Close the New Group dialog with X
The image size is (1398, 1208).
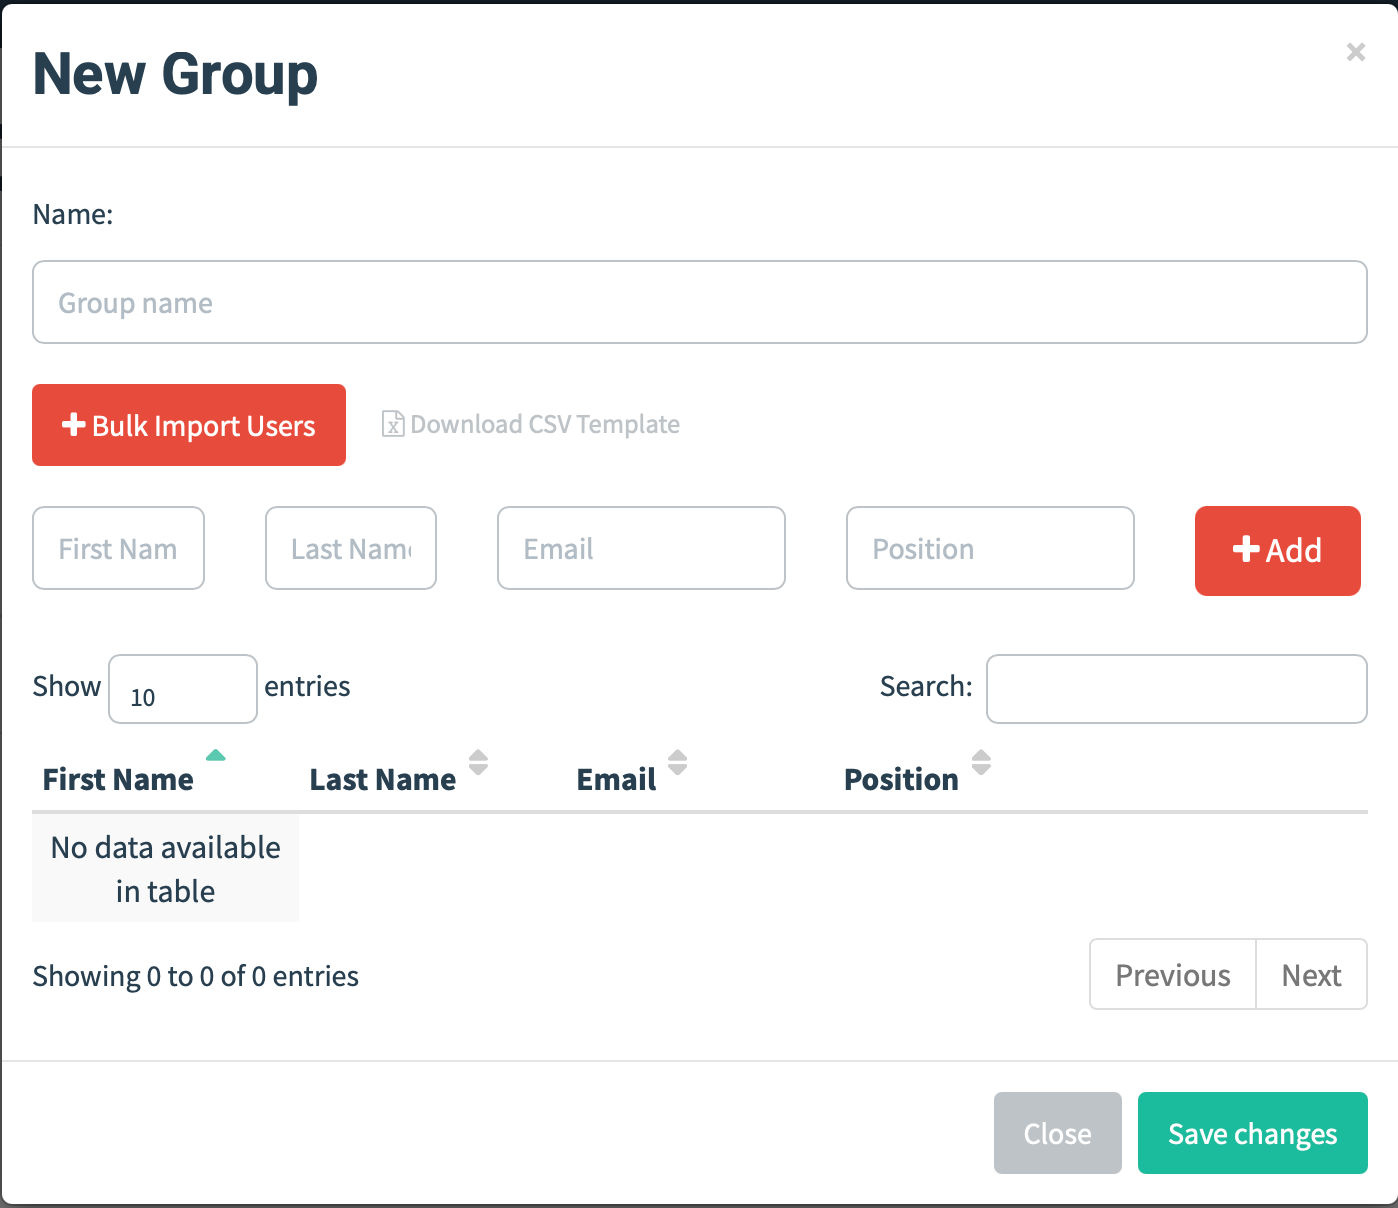pyautogui.click(x=1355, y=52)
